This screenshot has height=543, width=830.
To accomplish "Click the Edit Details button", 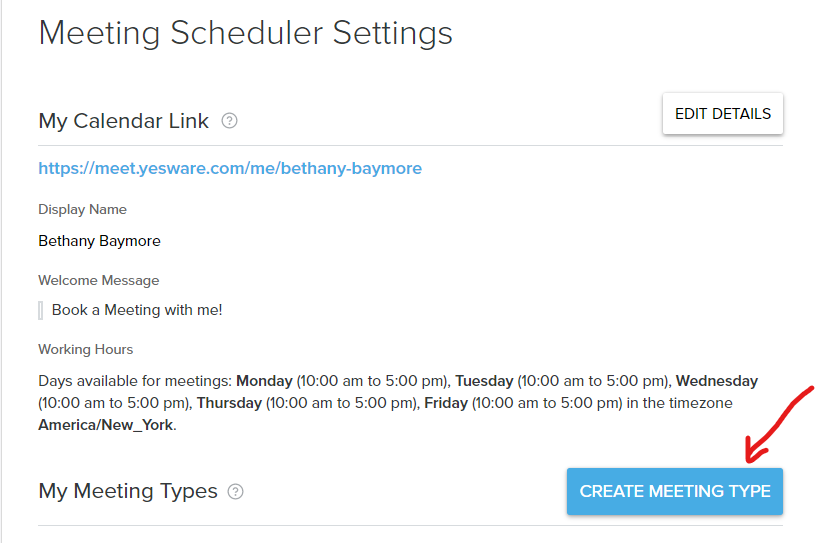I will pos(723,114).
